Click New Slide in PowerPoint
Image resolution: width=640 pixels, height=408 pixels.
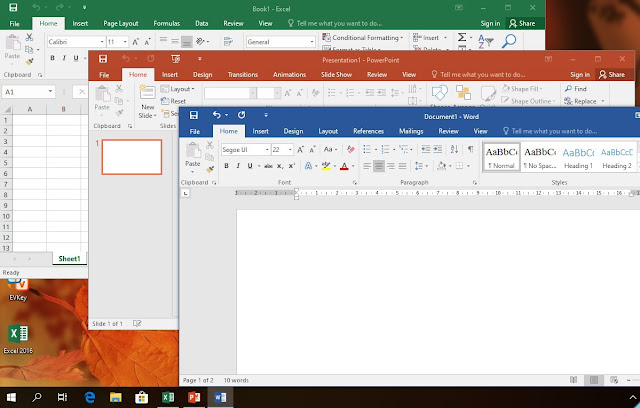click(x=147, y=101)
